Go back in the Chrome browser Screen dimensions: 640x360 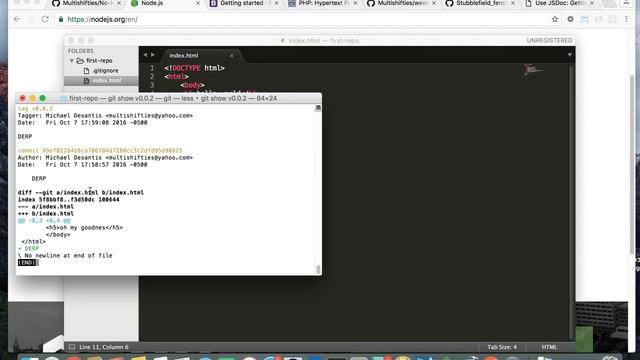pos(17,19)
